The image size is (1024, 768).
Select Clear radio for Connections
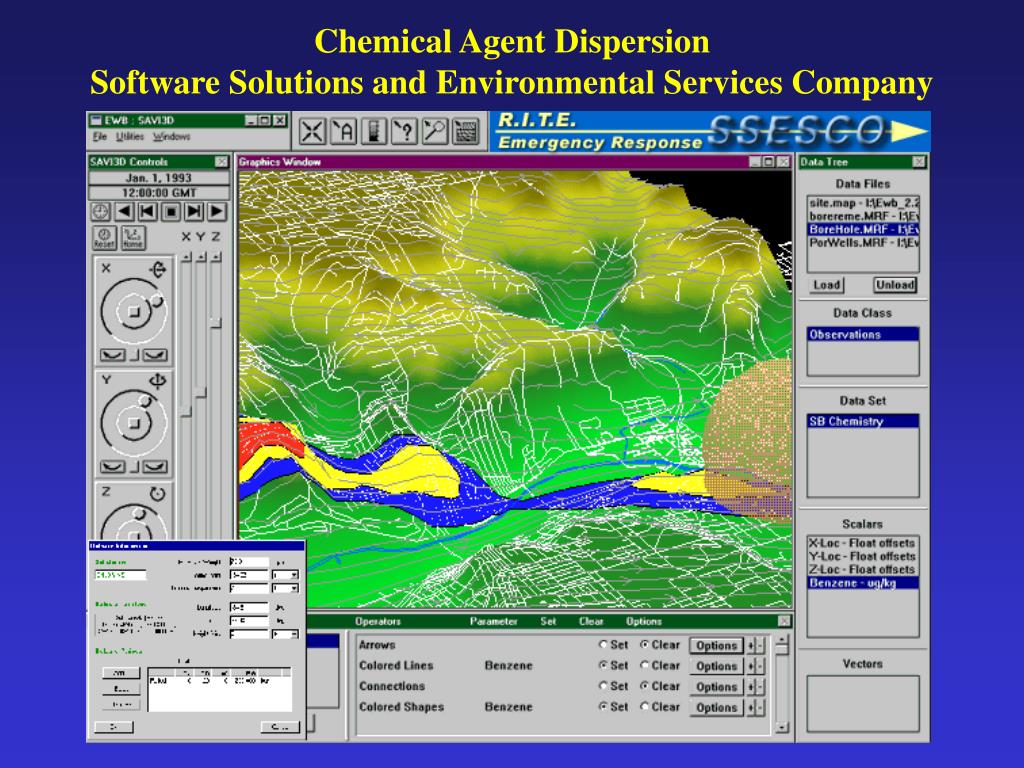point(645,686)
